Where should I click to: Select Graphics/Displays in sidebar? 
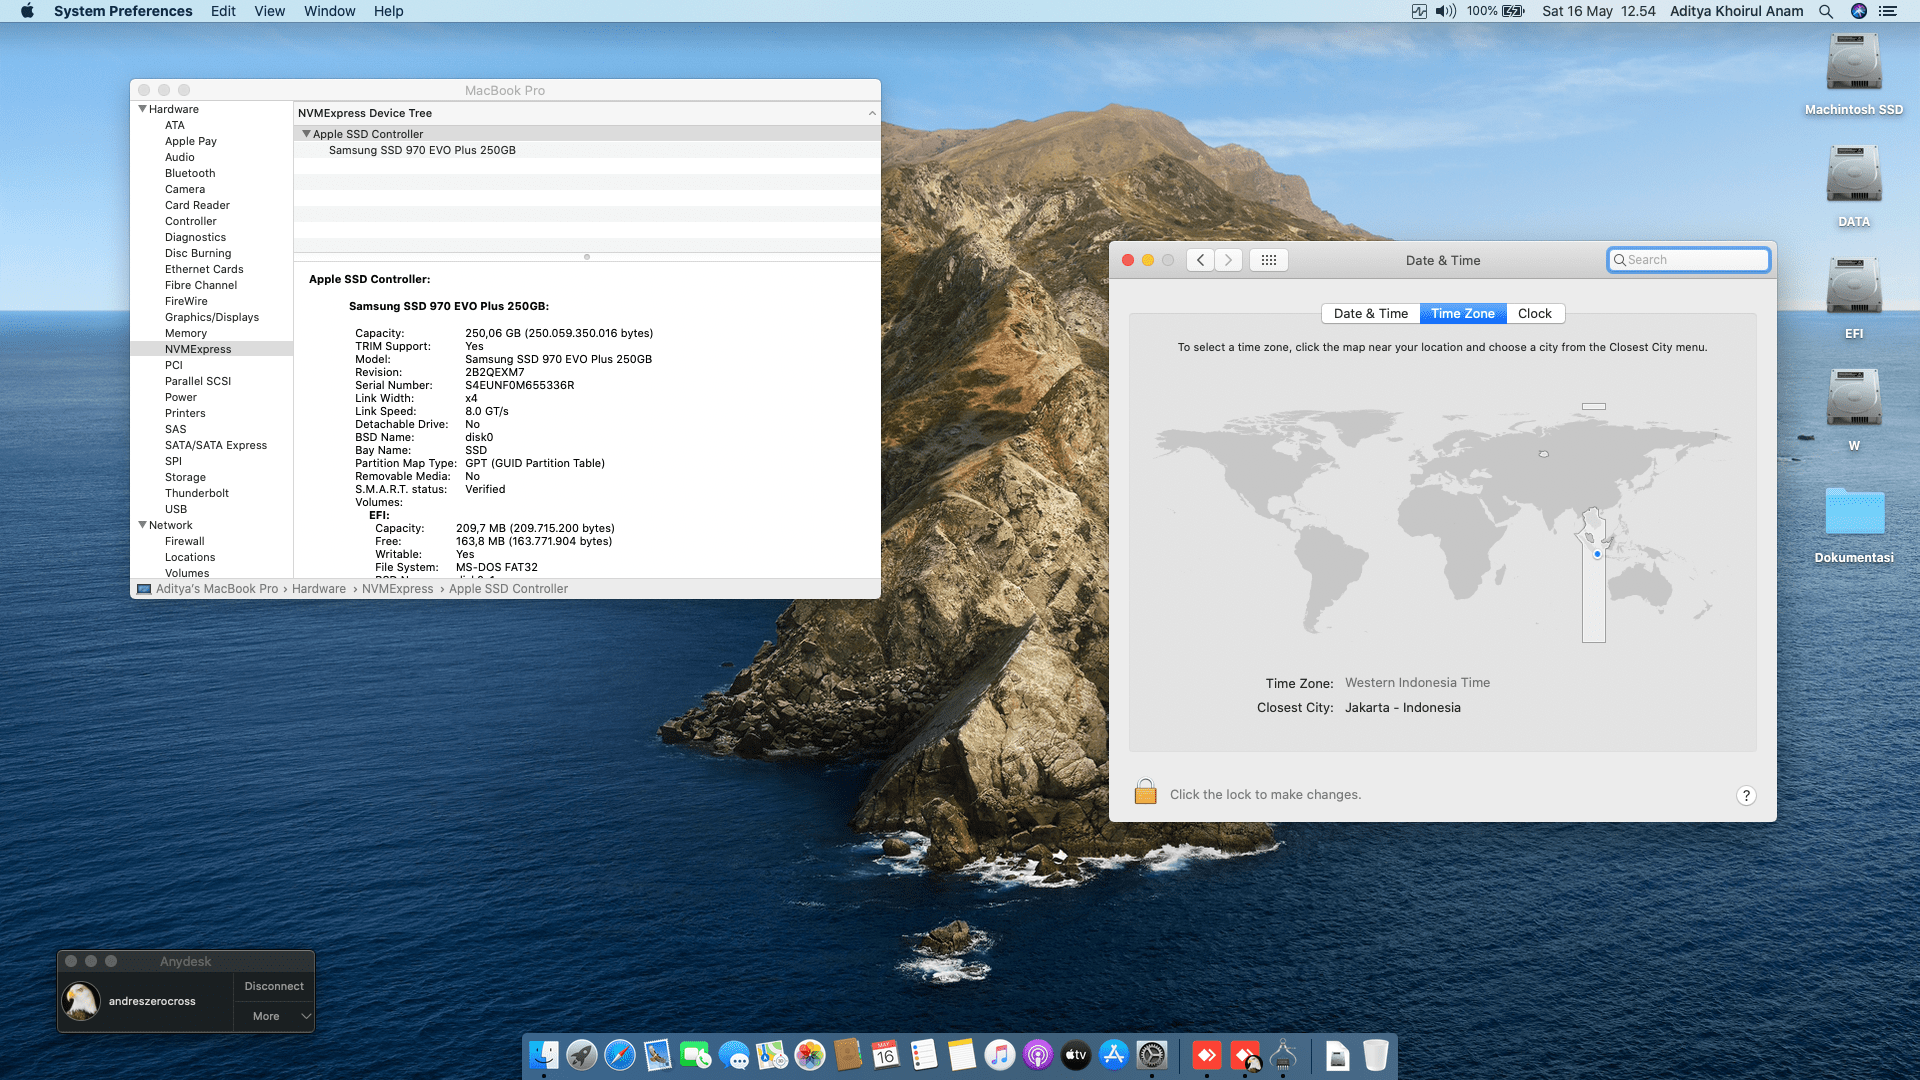coord(212,317)
